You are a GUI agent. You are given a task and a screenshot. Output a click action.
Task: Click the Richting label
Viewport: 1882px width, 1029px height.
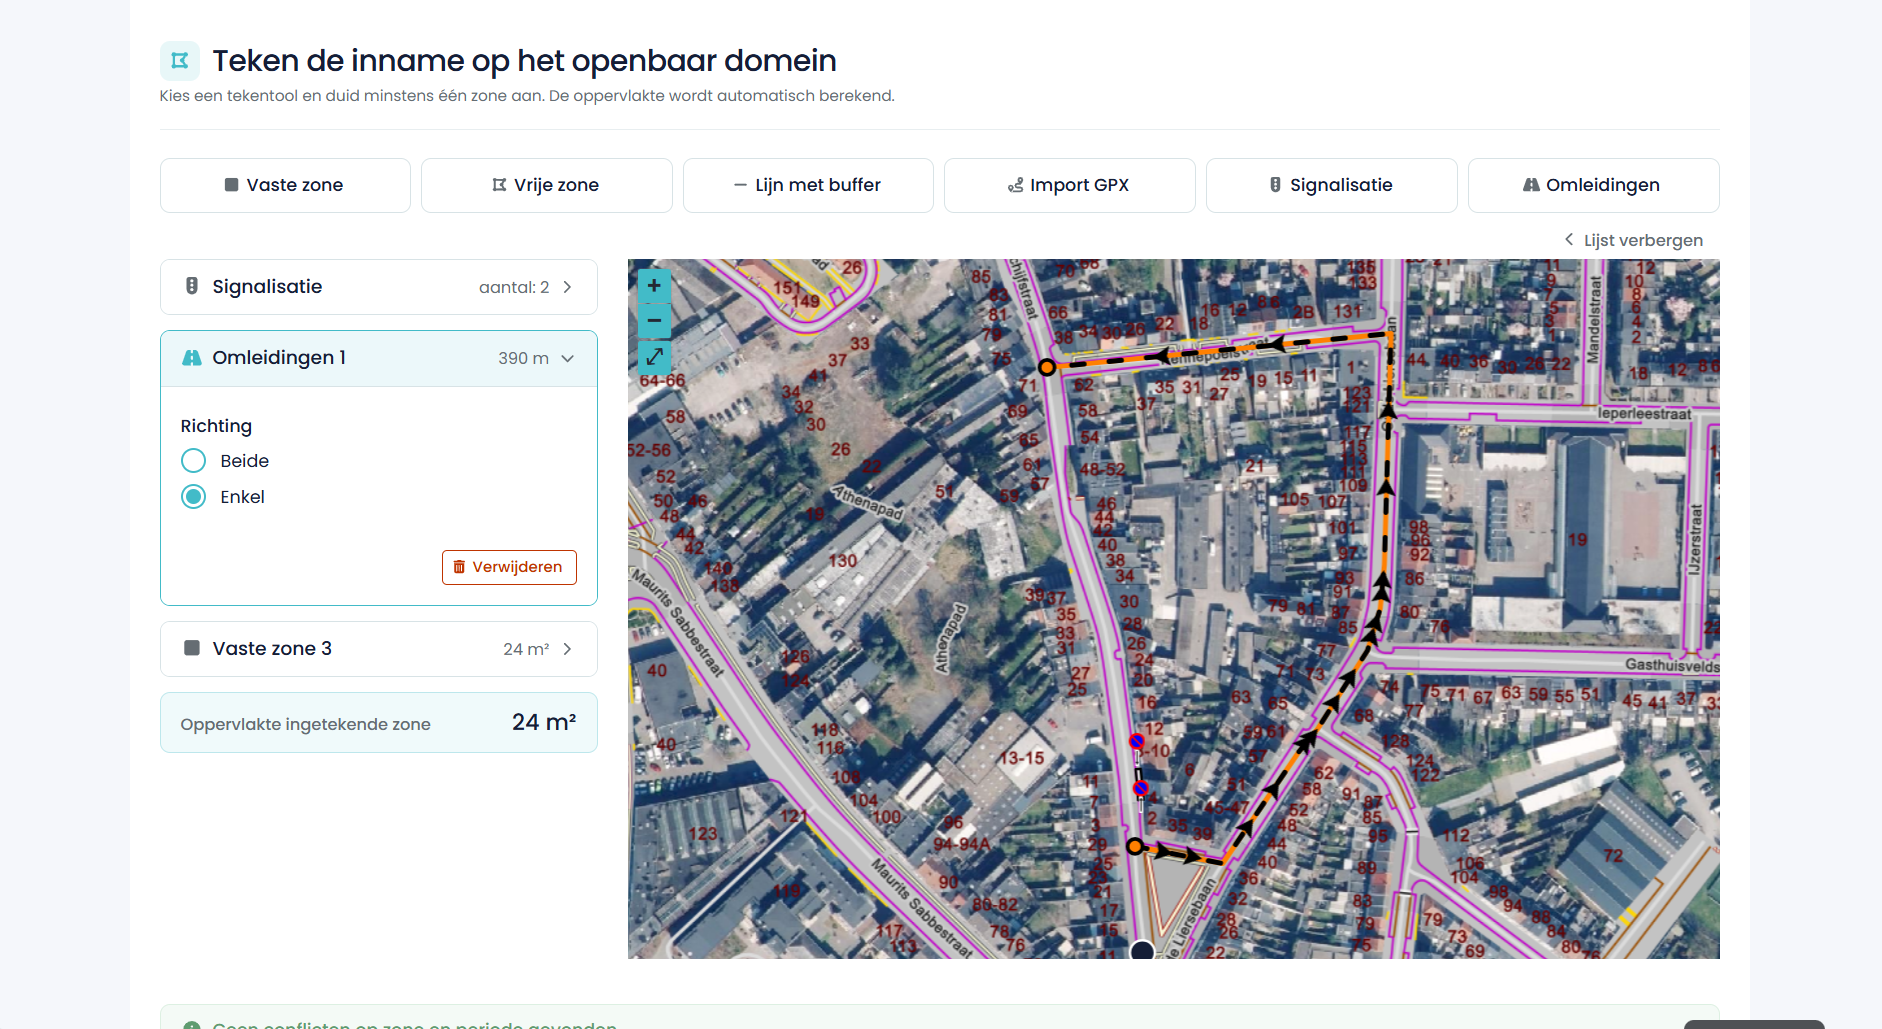pos(216,426)
